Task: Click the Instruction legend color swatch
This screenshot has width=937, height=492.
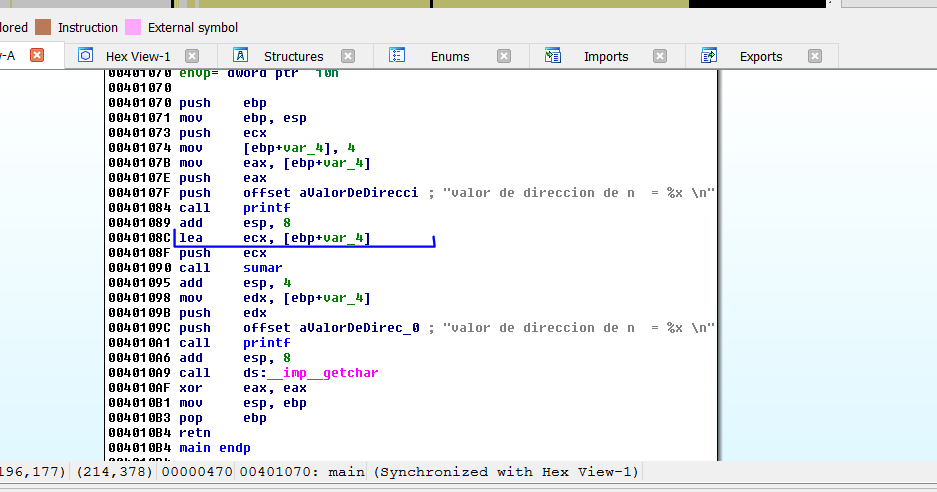Action: click(x=44, y=27)
